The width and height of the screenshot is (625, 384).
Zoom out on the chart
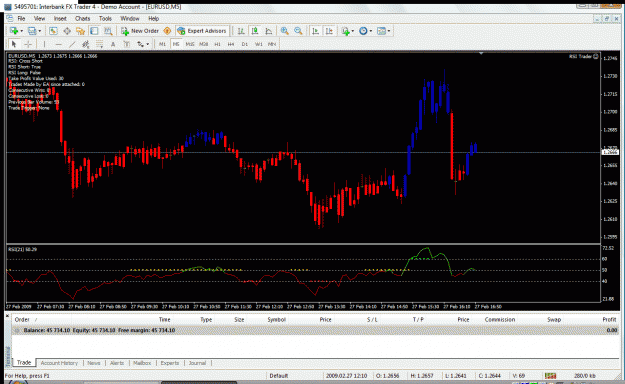click(298, 31)
